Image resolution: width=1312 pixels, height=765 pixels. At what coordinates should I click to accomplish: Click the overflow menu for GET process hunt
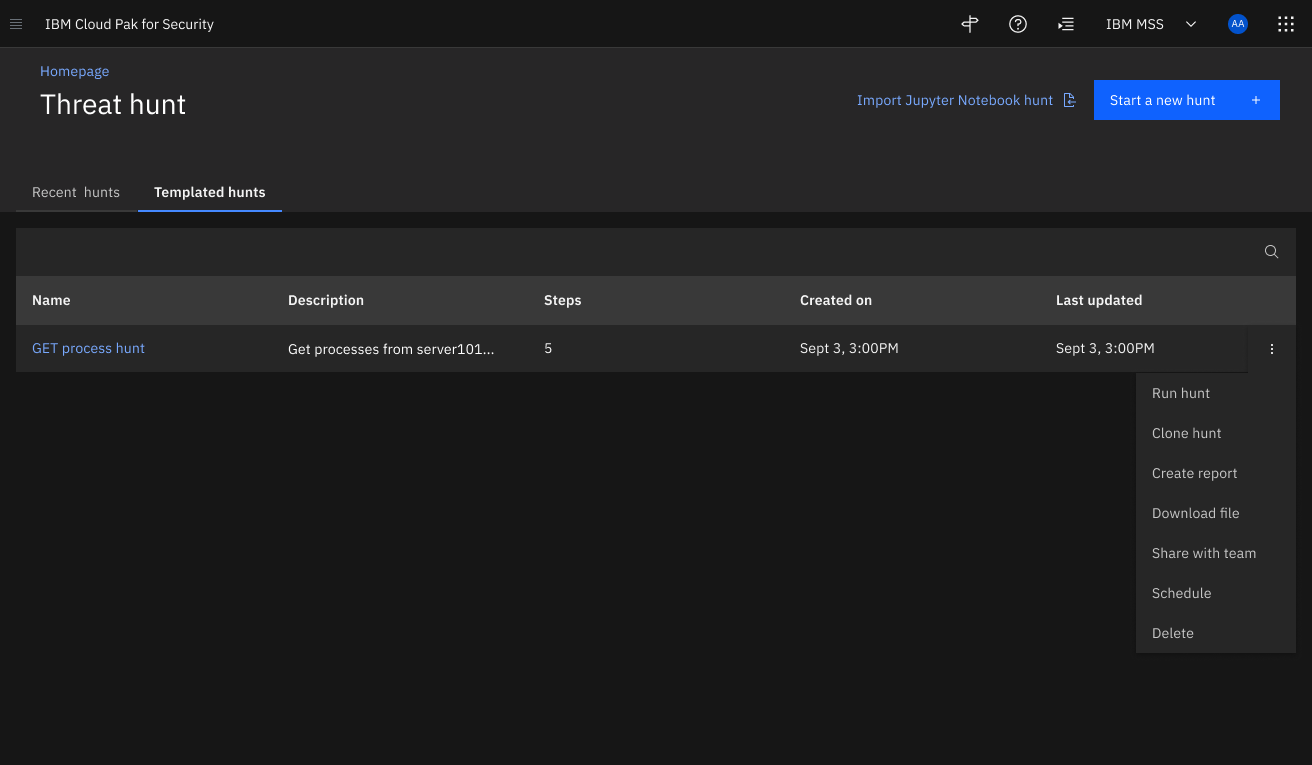tap(1272, 349)
